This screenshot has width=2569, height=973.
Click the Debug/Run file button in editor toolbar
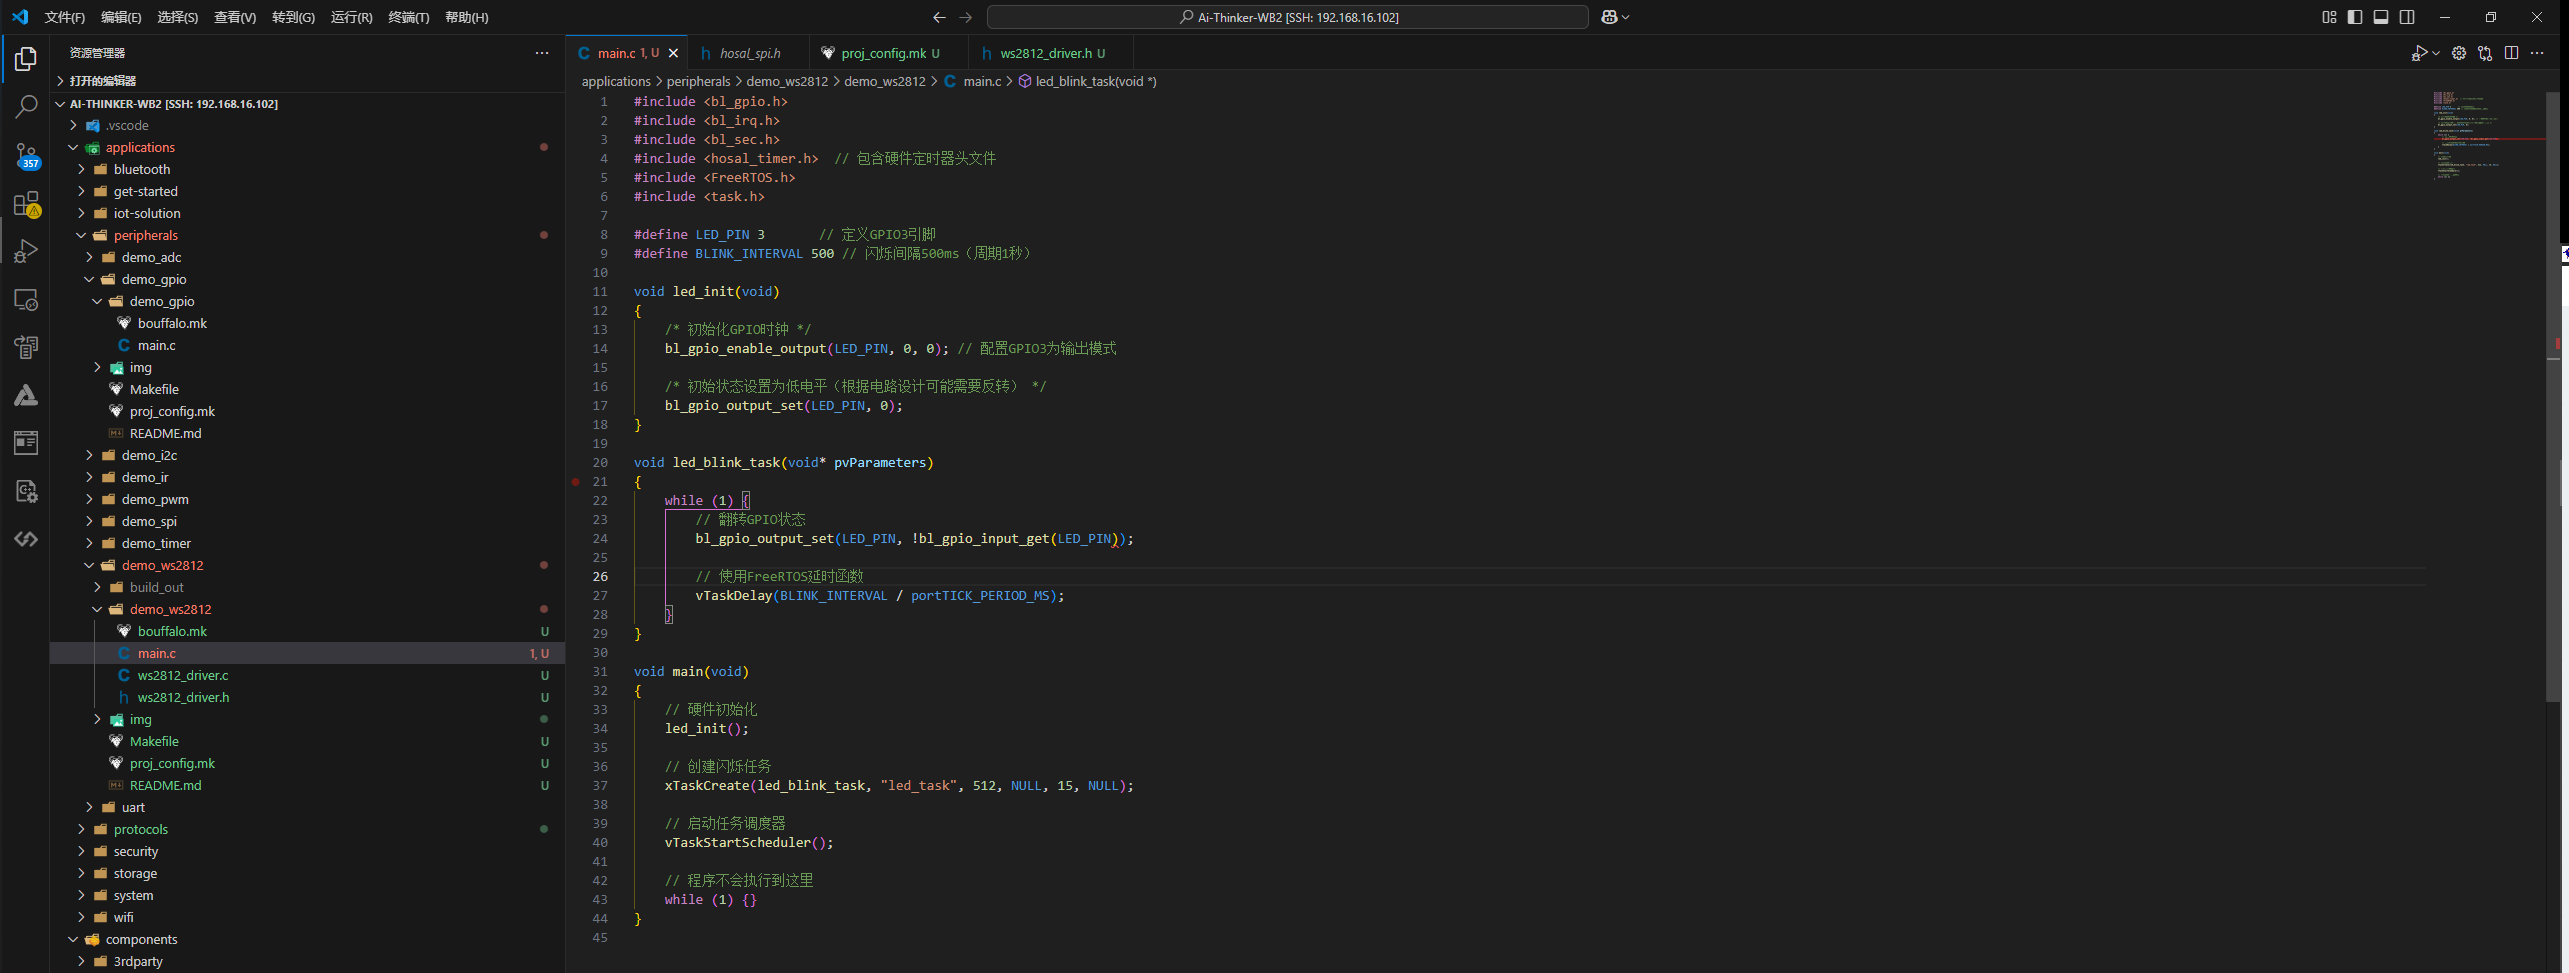(x=2419, y=53)
